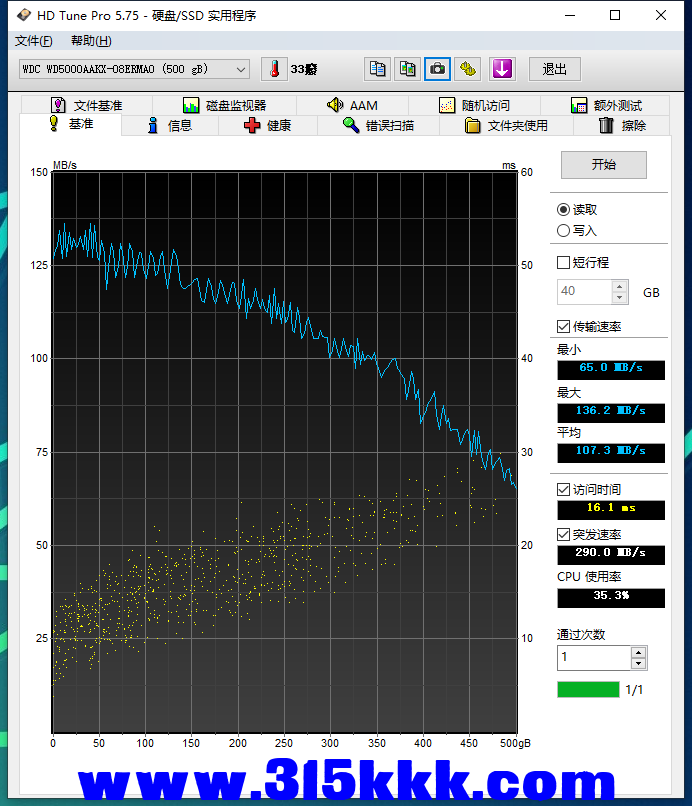Open the 帮助(H) help menu
This screenshot has height=806, width=692.
(91, 41)
